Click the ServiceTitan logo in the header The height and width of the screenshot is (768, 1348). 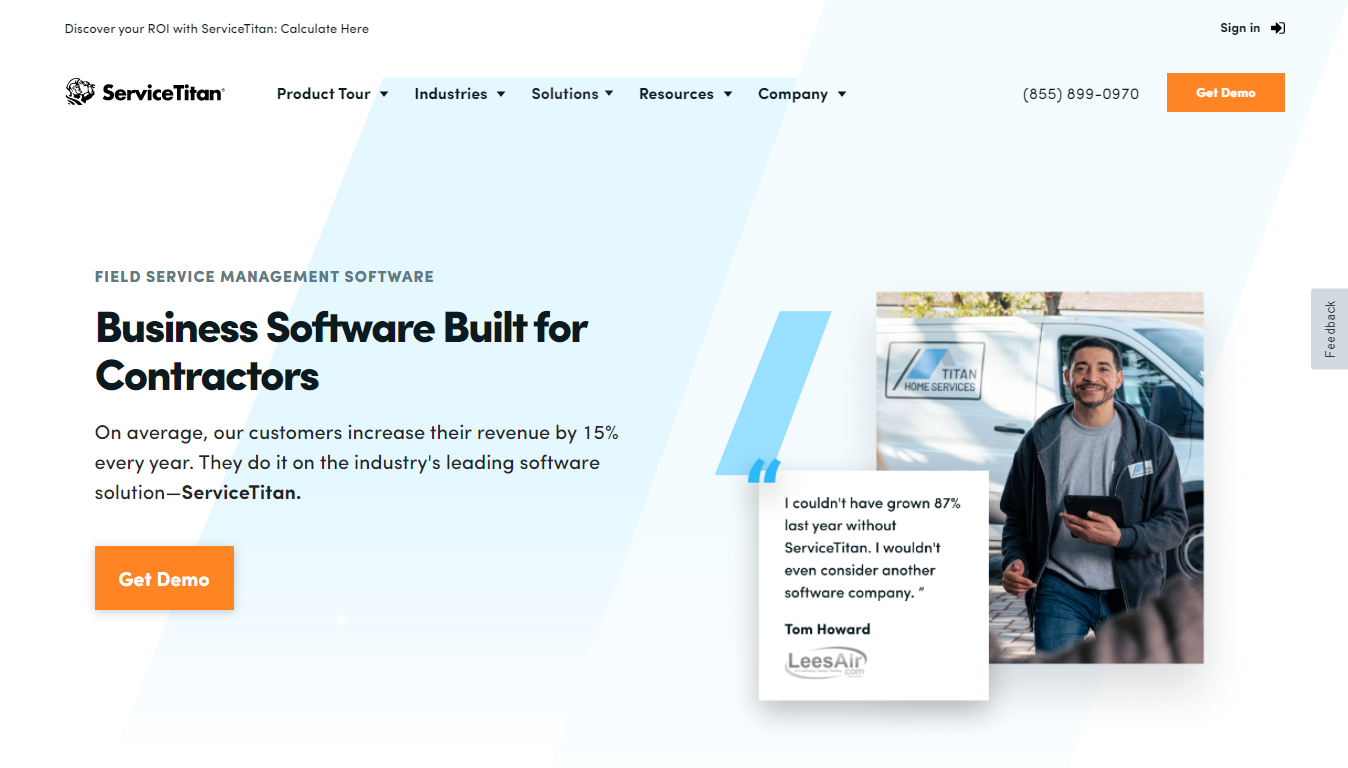click(x=145, y=93)
